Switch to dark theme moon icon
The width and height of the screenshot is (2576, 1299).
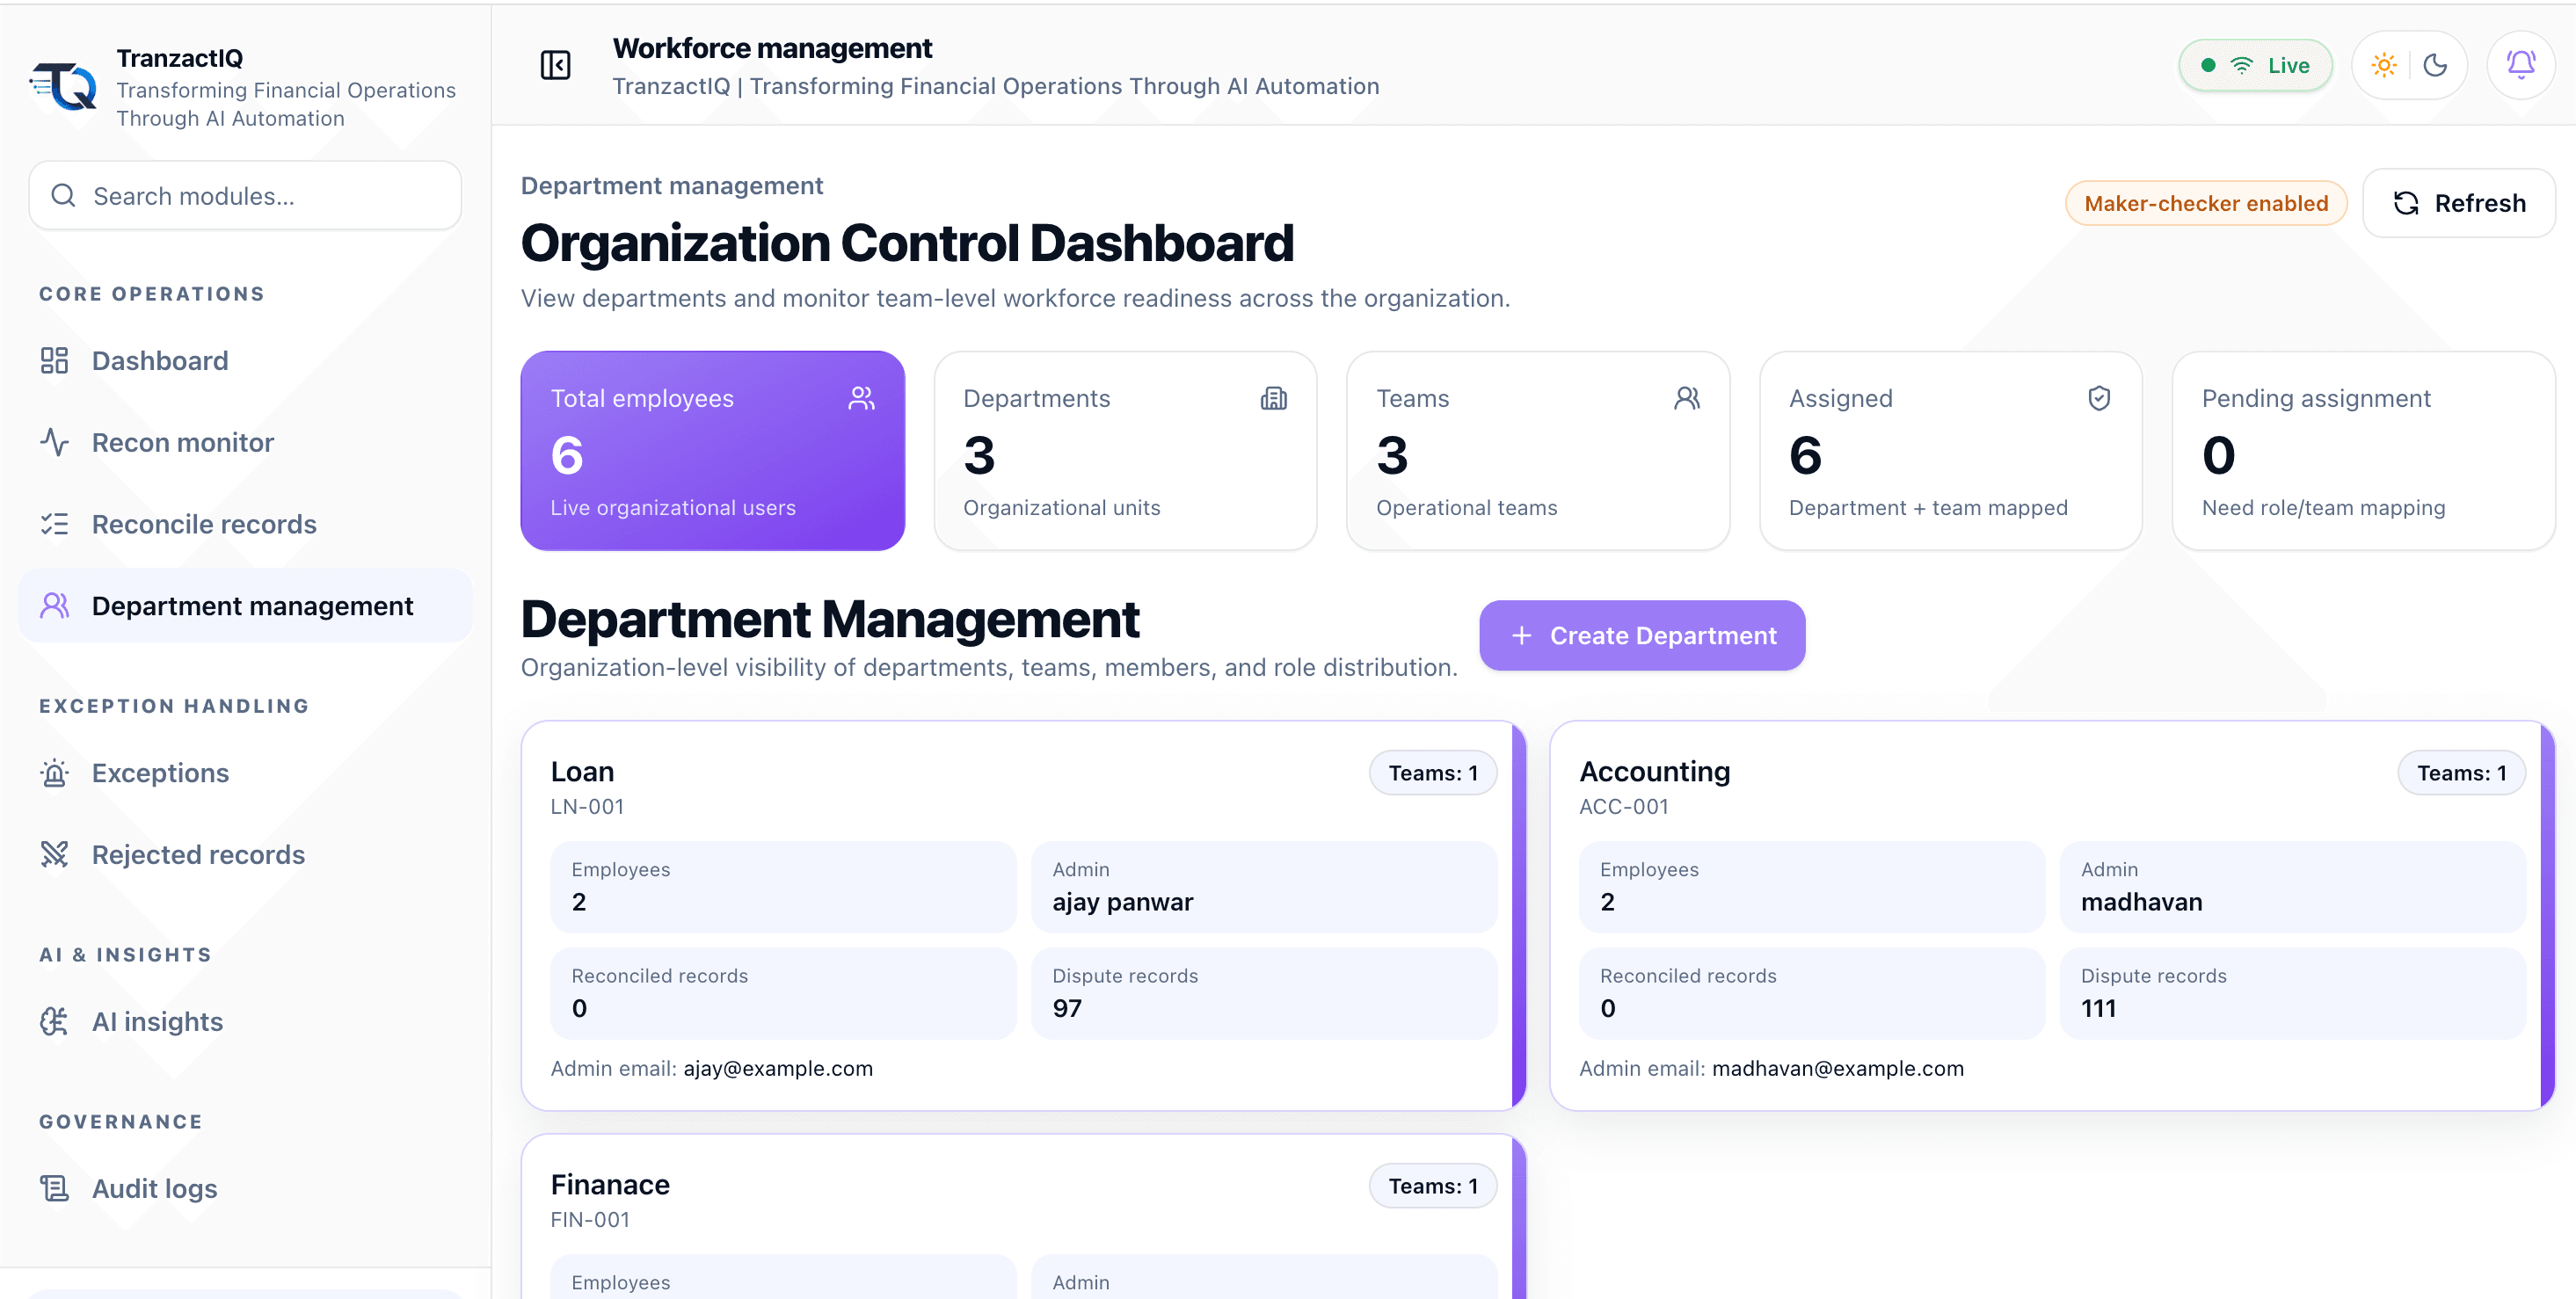(2435, 66)
